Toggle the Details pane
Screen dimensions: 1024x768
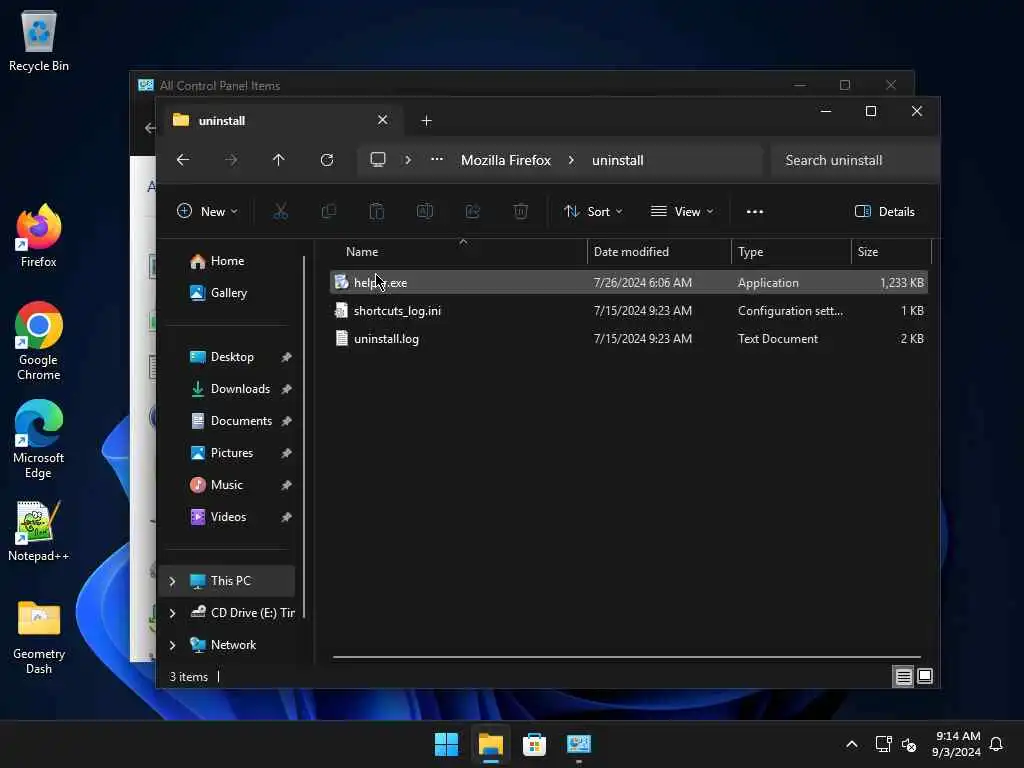pyautogui.click(x=885, y=212)
